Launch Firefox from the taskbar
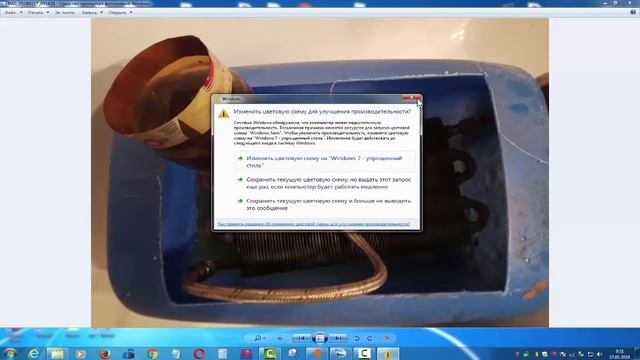The height and width of the screenshot is (360, 640). point(104,353)
